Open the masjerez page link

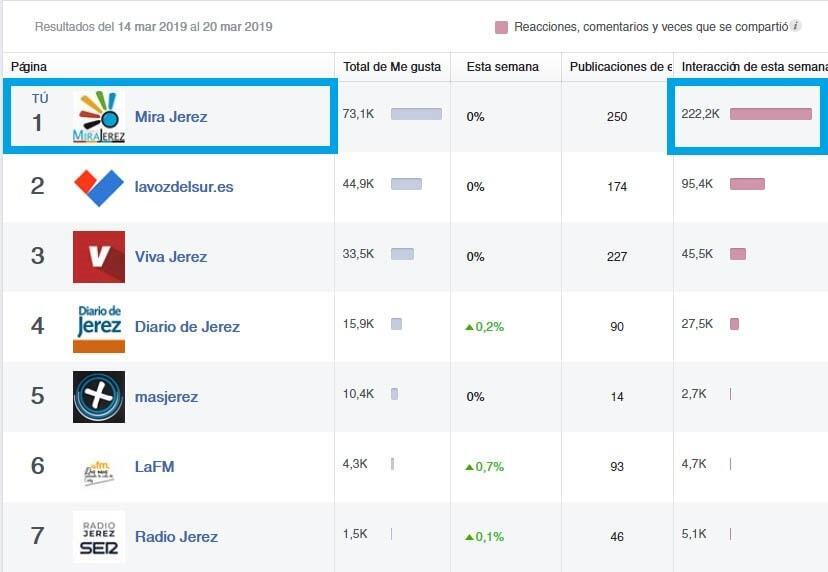(166, 397)
